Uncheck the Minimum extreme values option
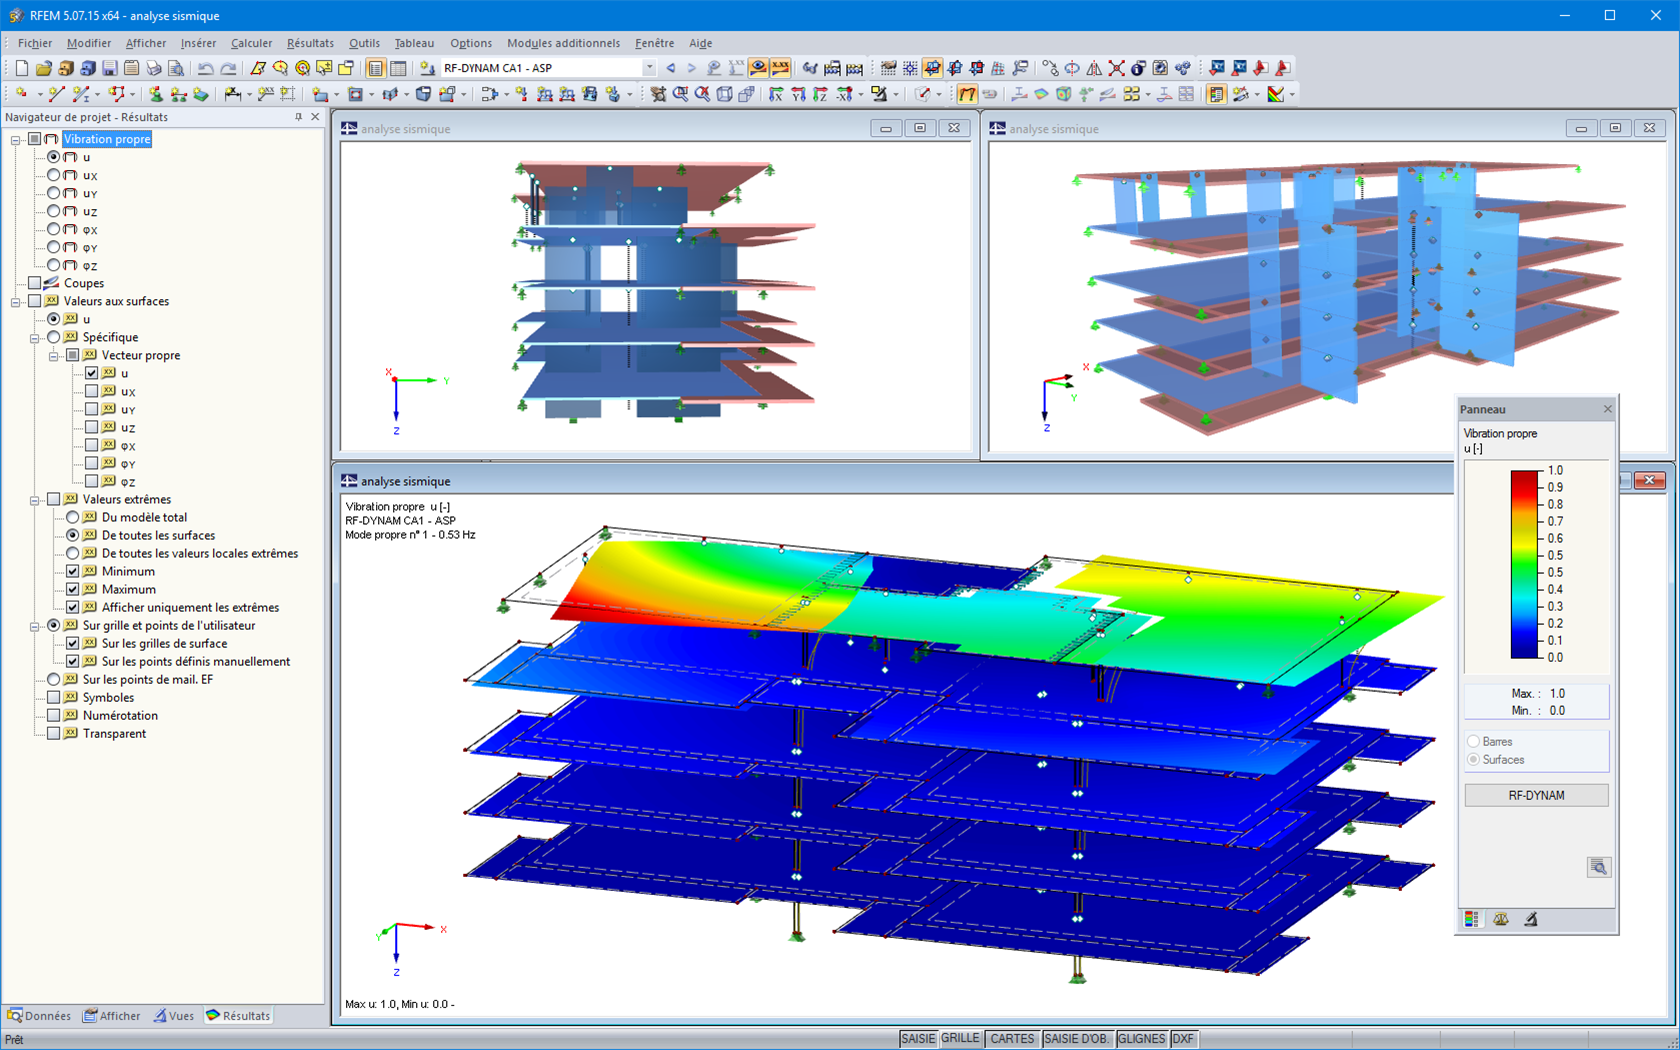Screen dimensions: 1680x1050 pos(73,571)
